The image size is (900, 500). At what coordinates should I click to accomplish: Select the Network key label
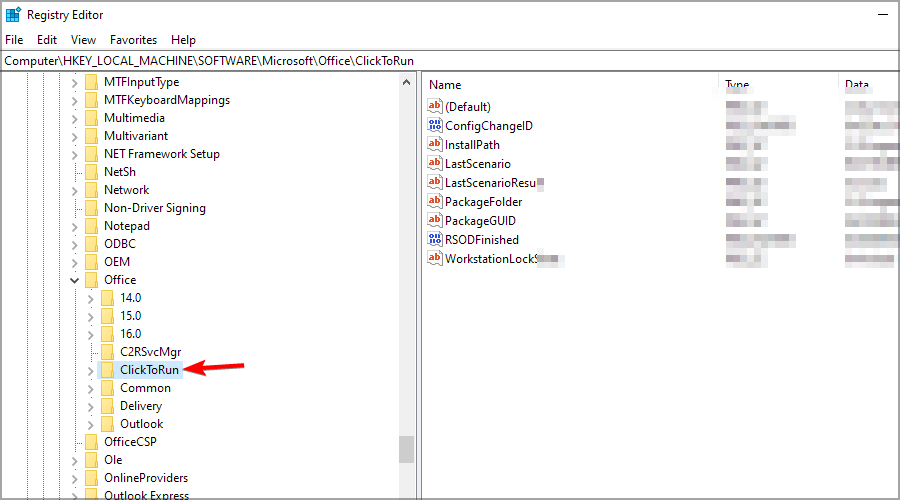pyautogui.click(x=126, y=190)
